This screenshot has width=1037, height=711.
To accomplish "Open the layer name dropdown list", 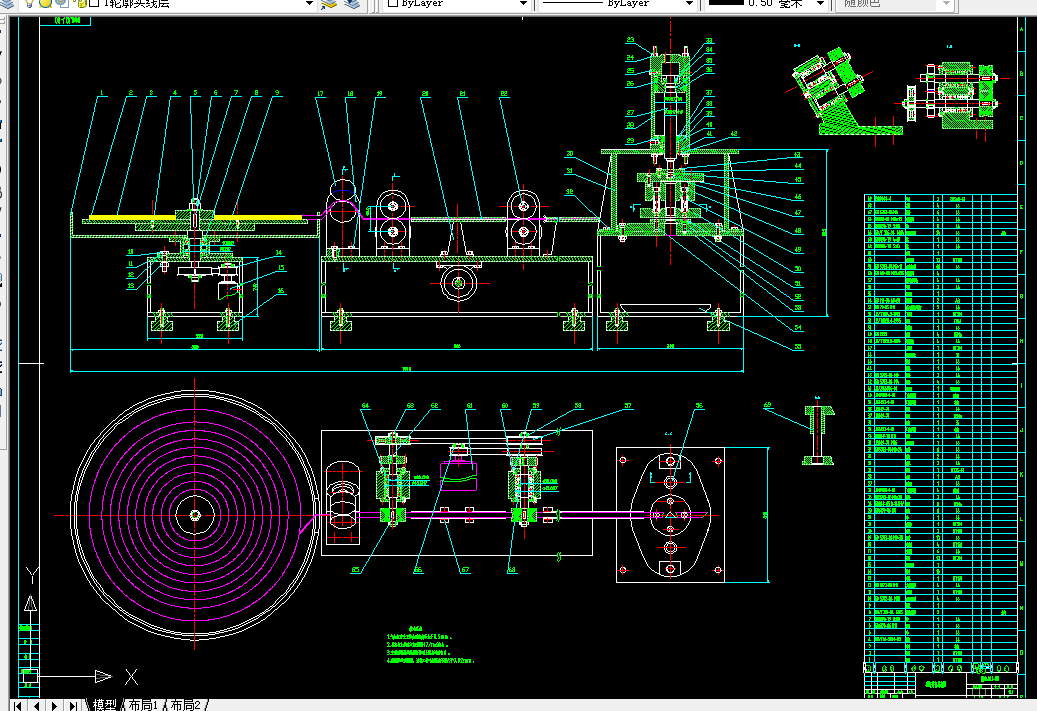I will (309, 3).
